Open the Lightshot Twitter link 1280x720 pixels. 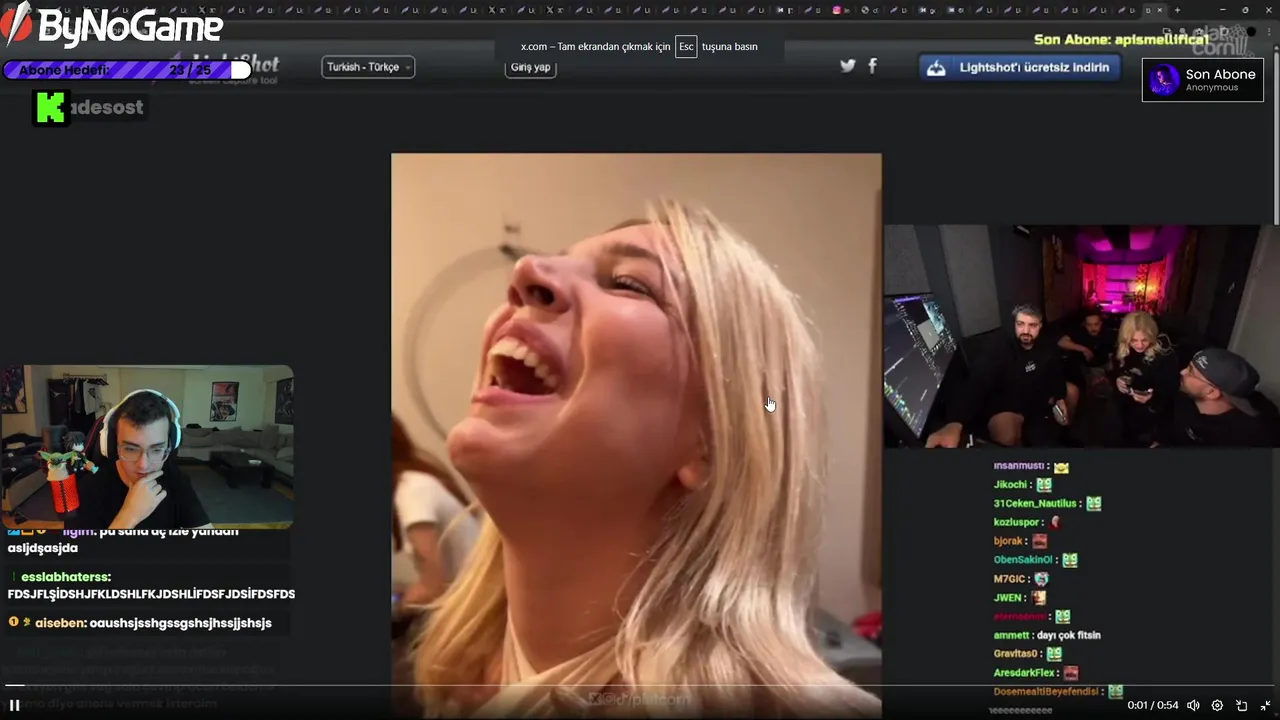848,66
